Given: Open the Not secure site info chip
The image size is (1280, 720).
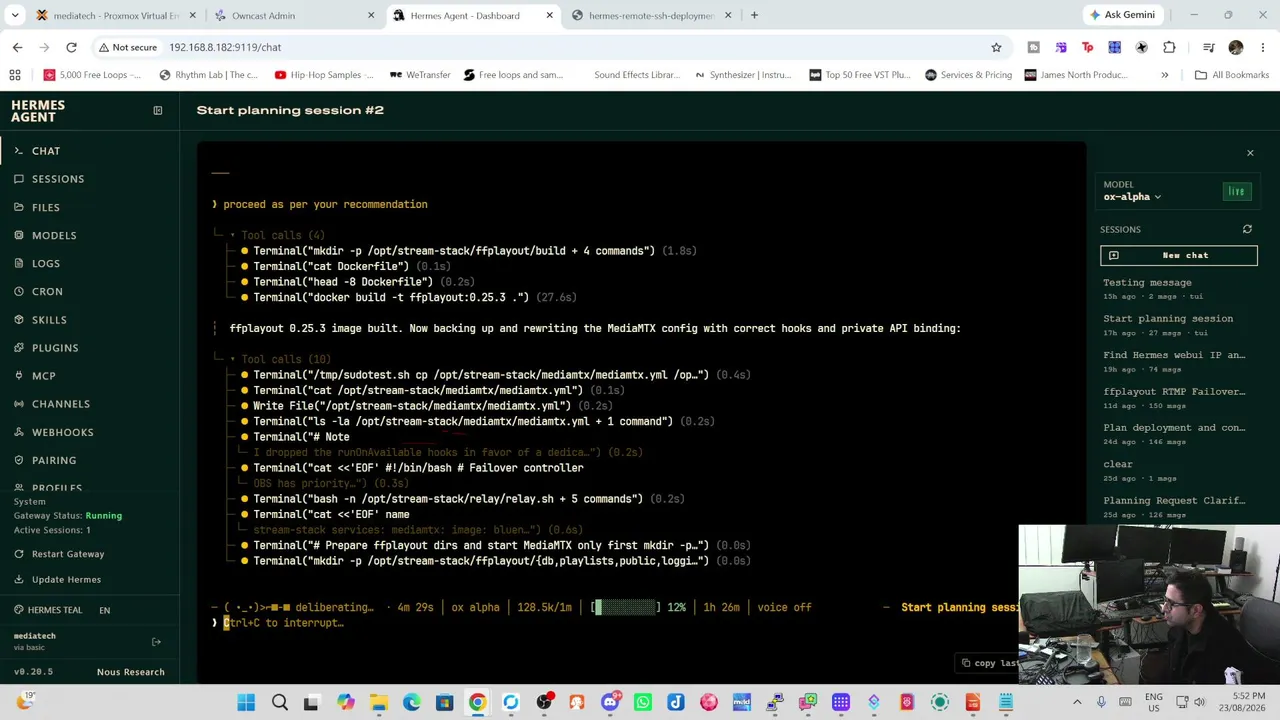Looking at the screenshot, I should (x=126, y=47).
